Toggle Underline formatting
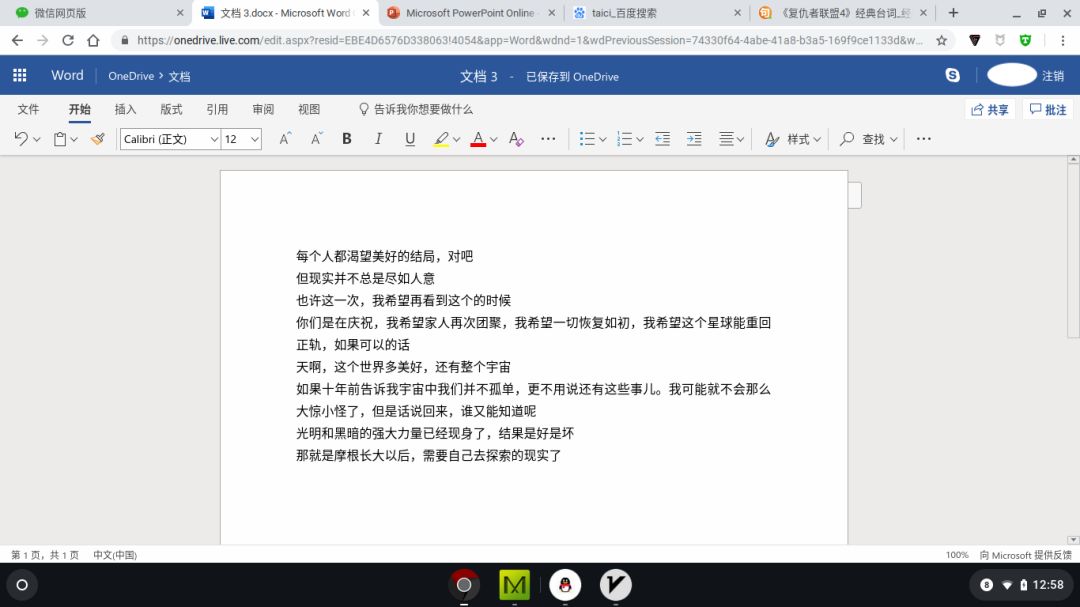Image resolution: width=1080 pixels, height=607 pixels. click(x=410, y=139)
